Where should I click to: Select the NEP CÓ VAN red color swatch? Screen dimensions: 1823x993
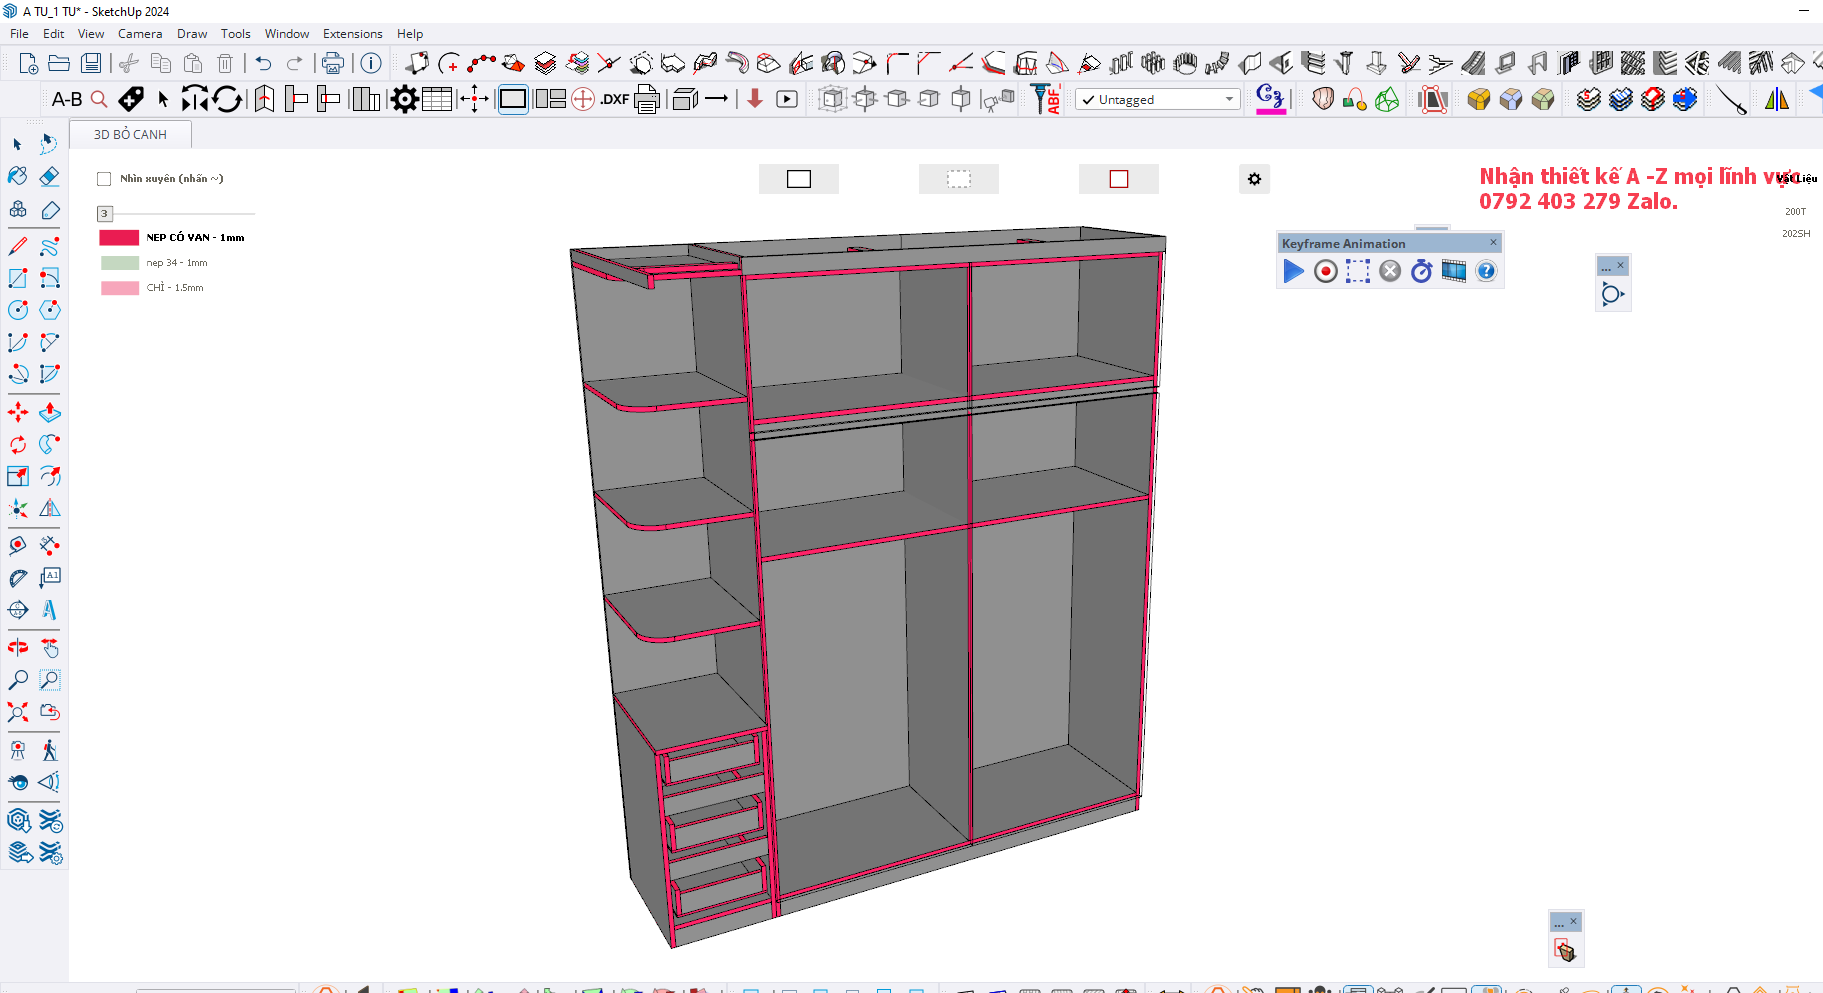(119, 238)
